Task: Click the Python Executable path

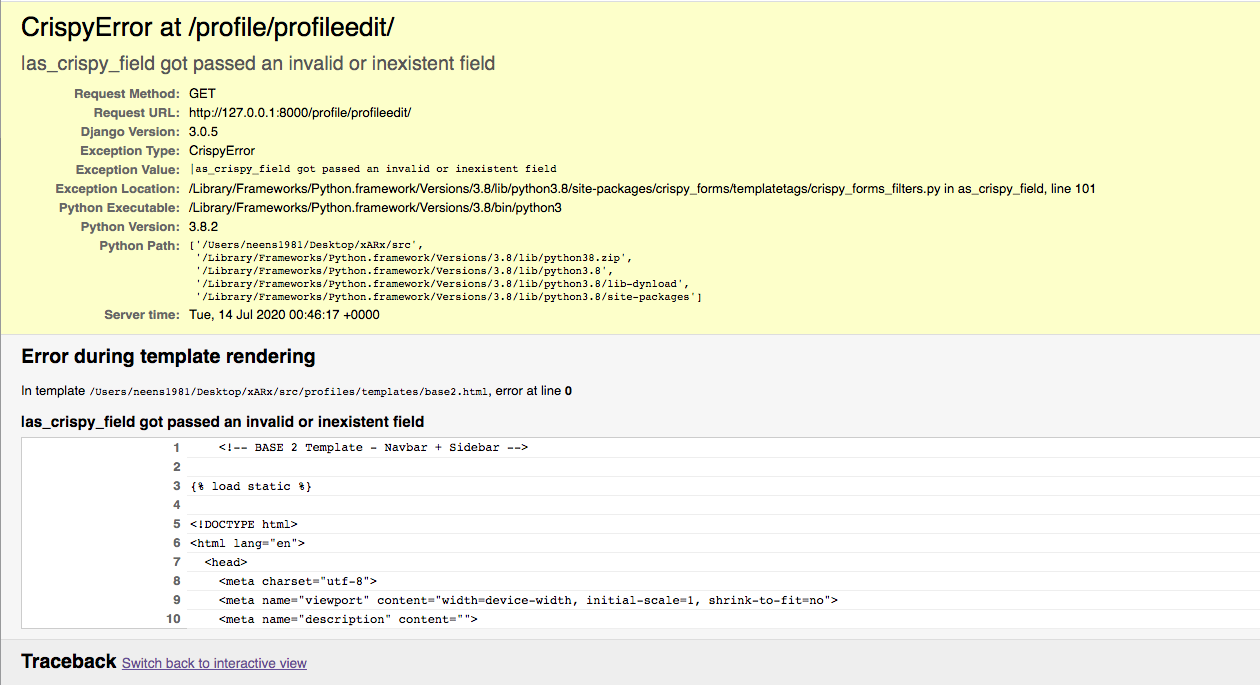Action: click(375, 208)
